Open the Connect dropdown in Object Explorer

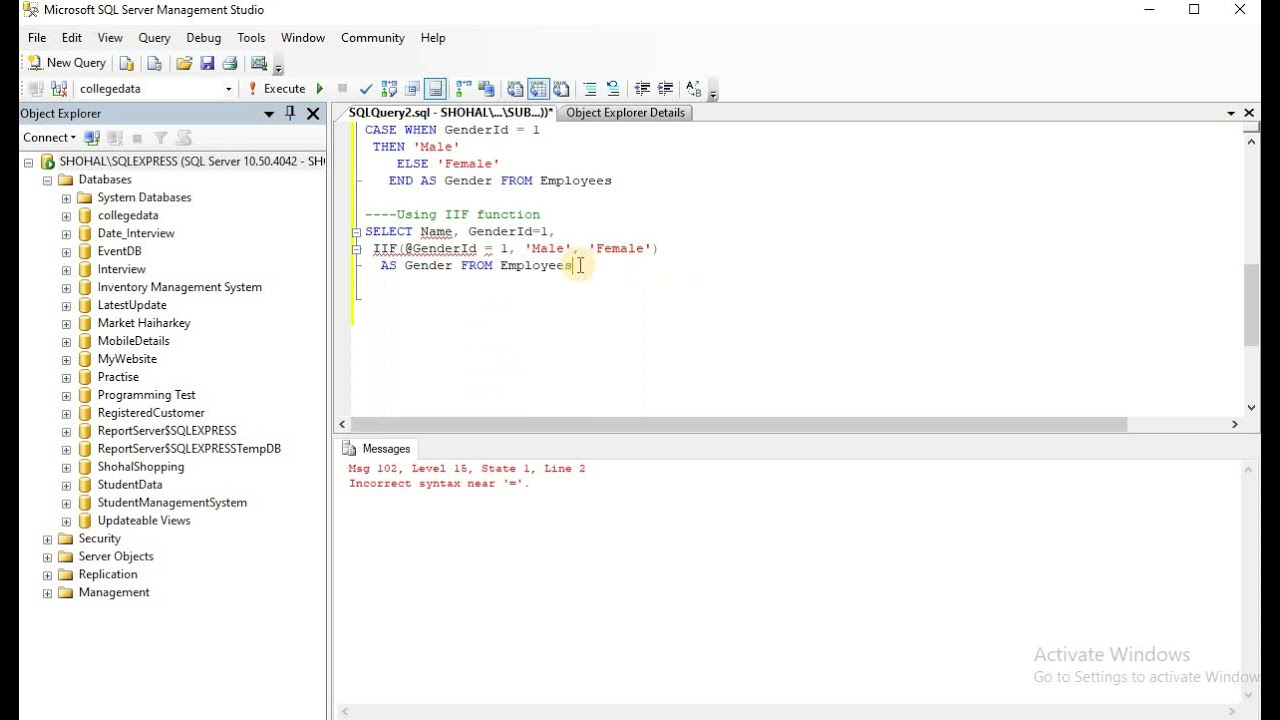49,138
